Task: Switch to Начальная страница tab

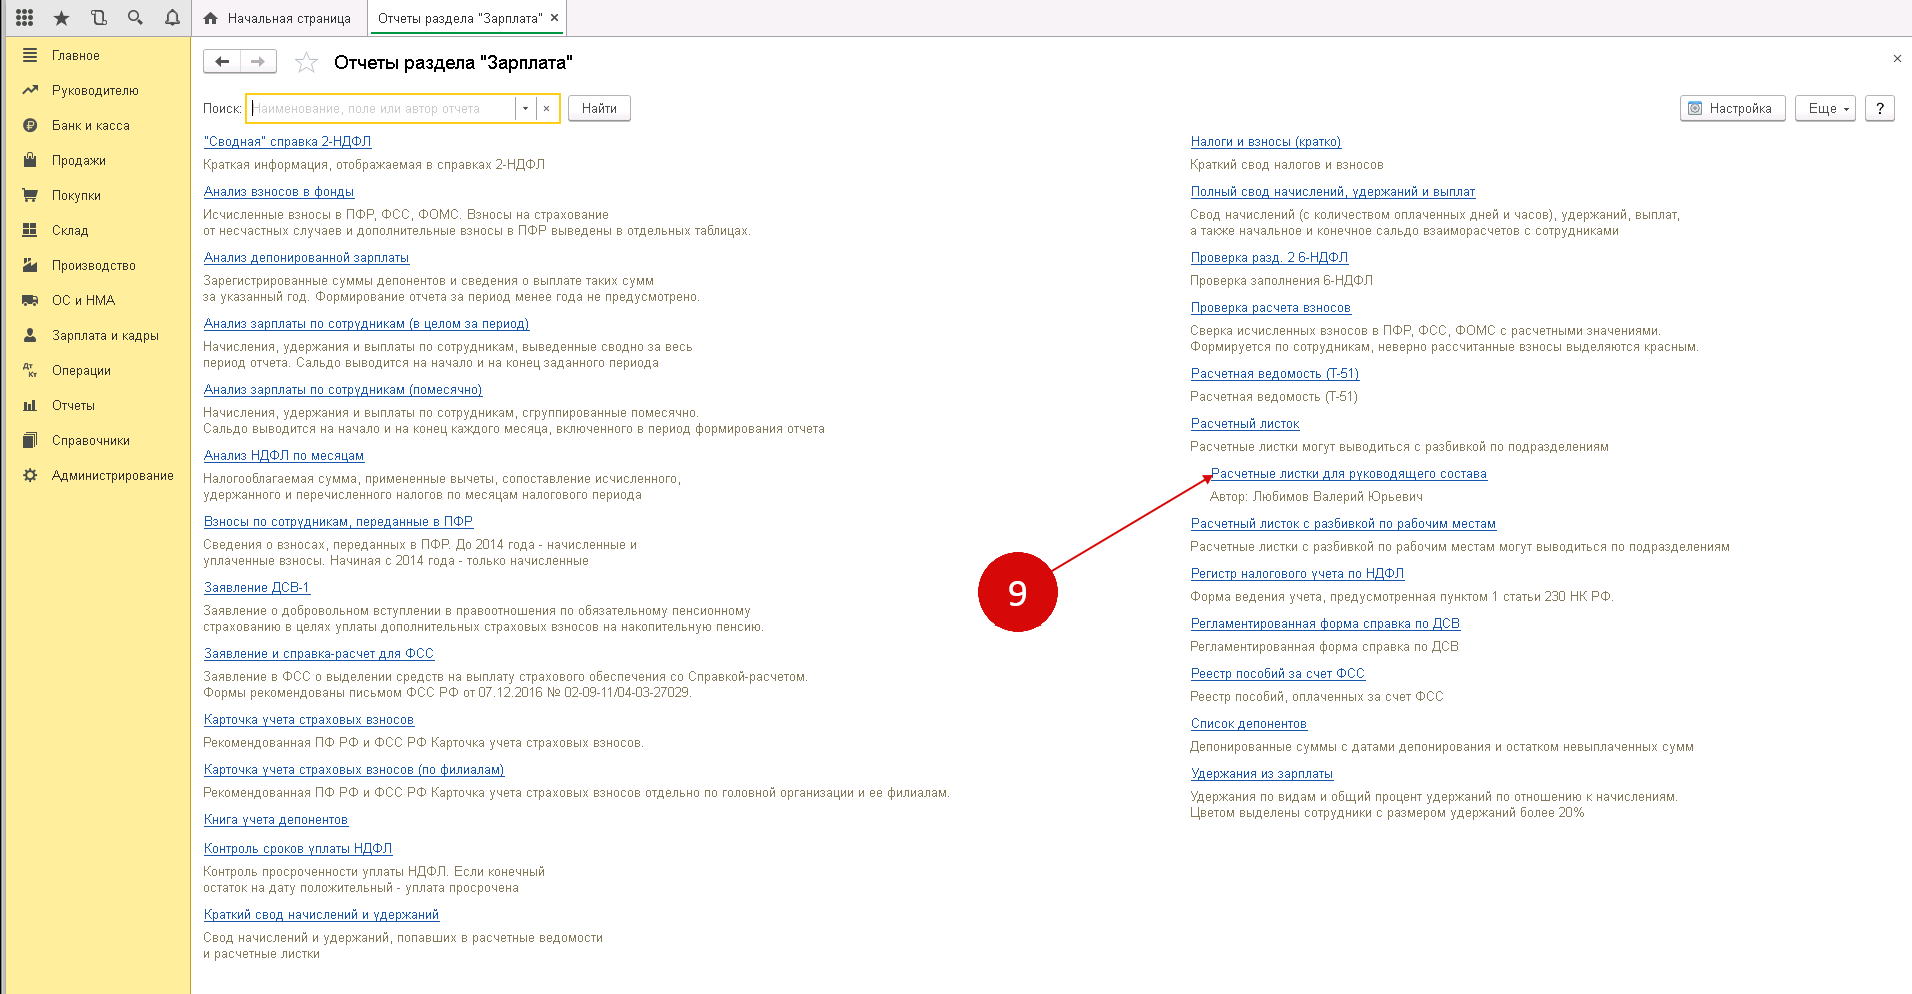Action: tap(278, 18)
